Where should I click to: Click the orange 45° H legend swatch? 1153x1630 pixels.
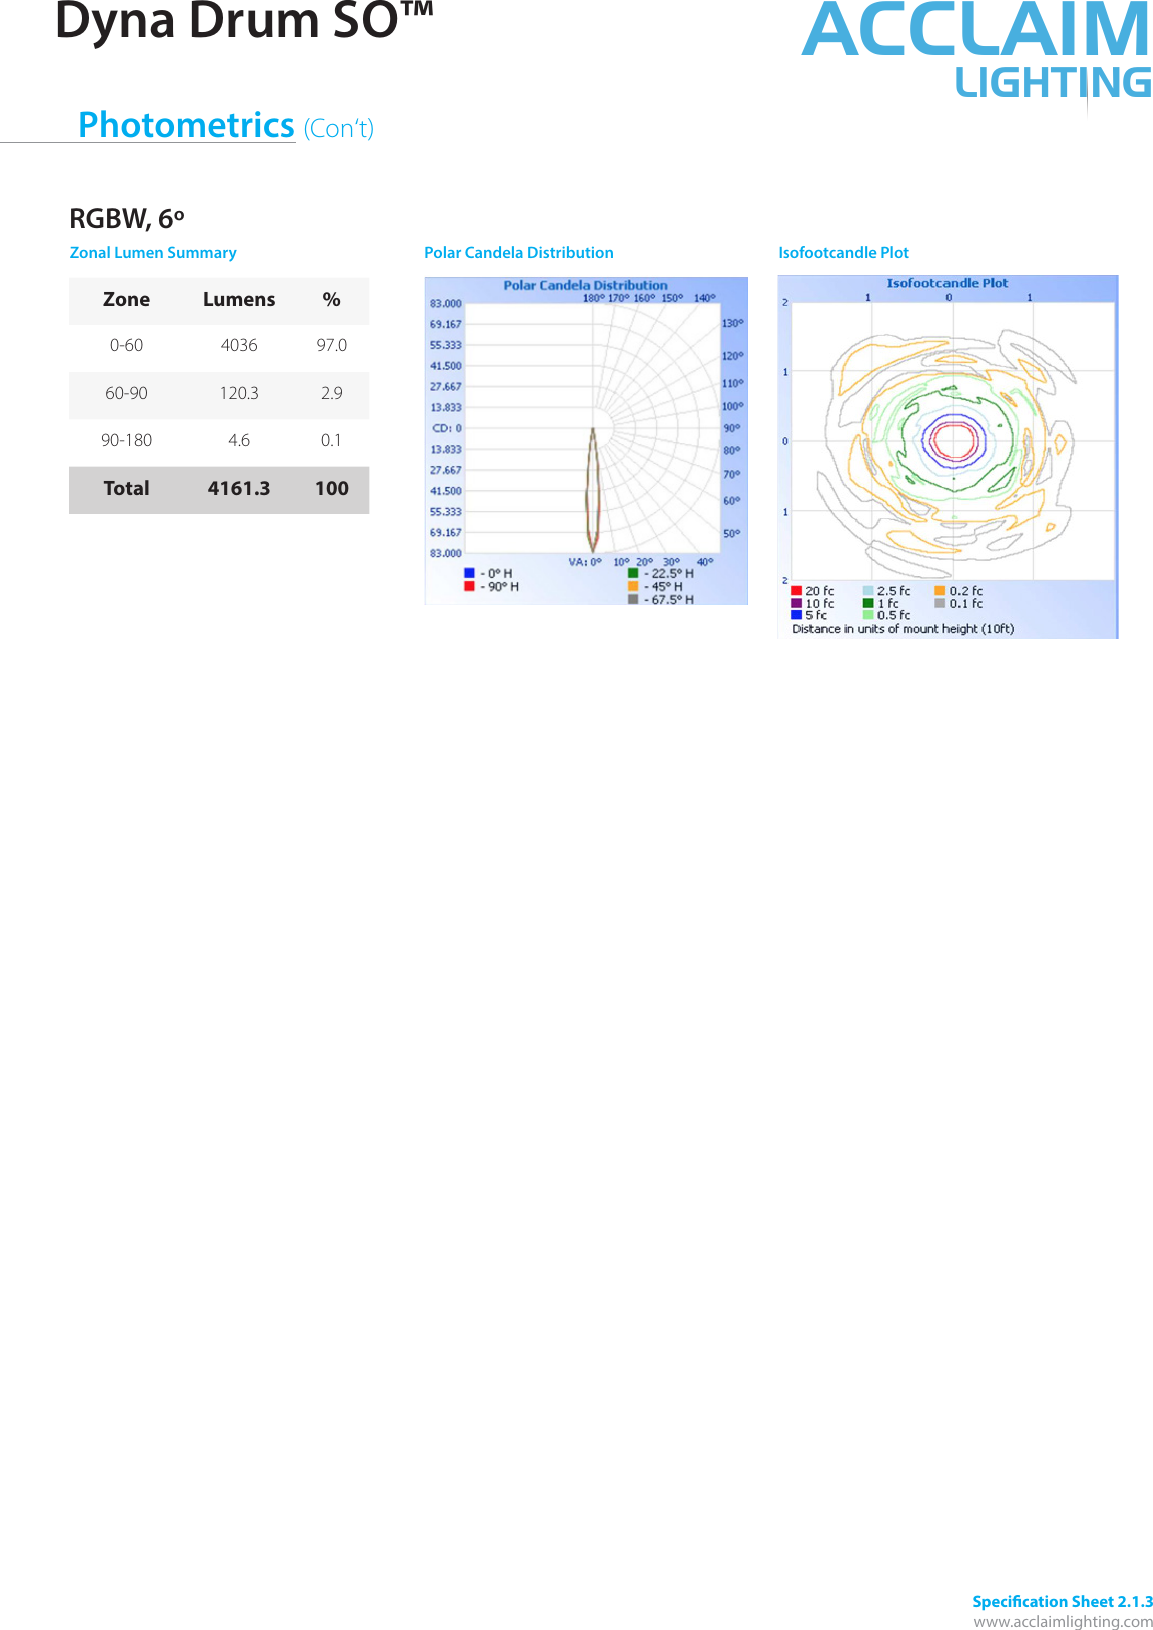click(x=633, y=586)
